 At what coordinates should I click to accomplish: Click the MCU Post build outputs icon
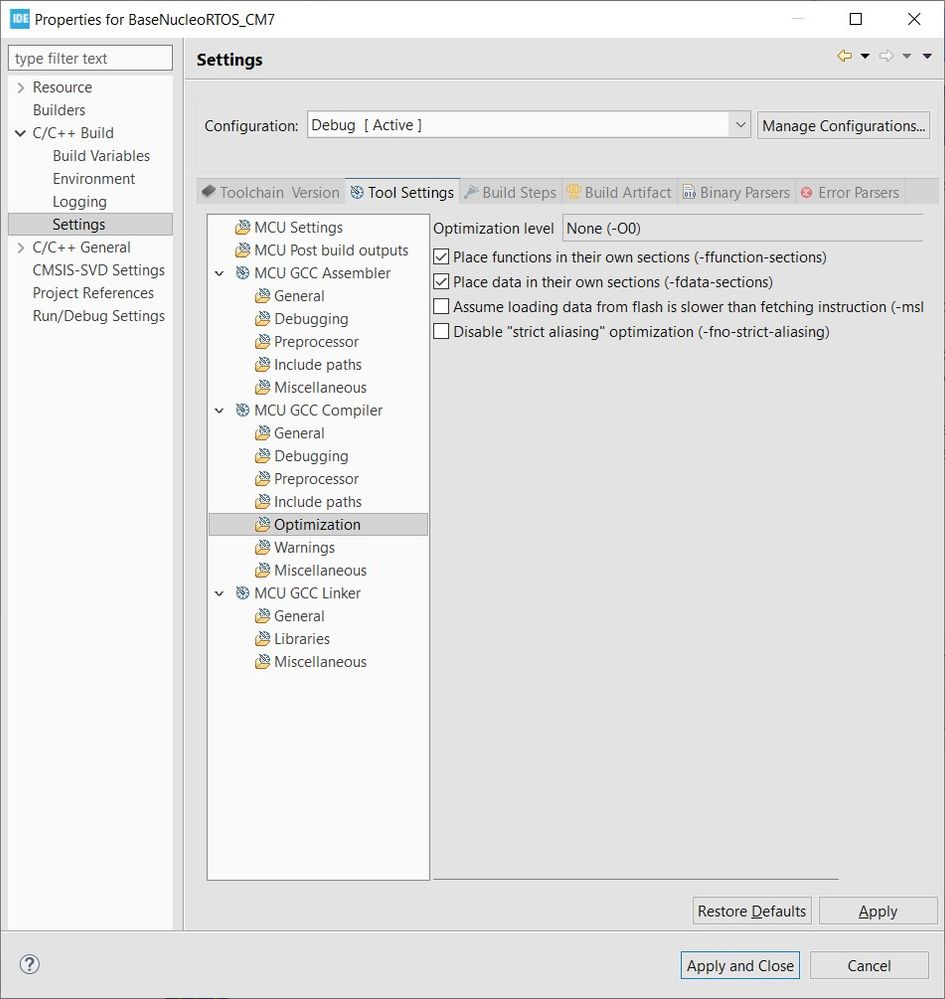click(242, 250)
